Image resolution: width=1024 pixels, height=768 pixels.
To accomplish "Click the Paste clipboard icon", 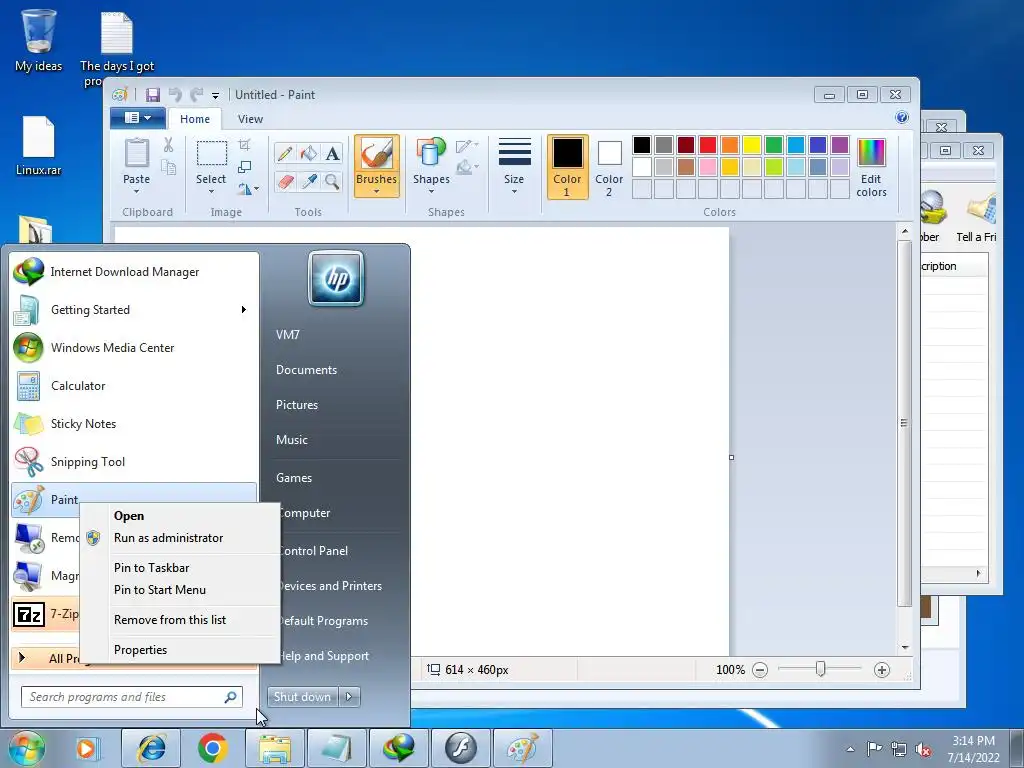I will [x=136, y=154].
